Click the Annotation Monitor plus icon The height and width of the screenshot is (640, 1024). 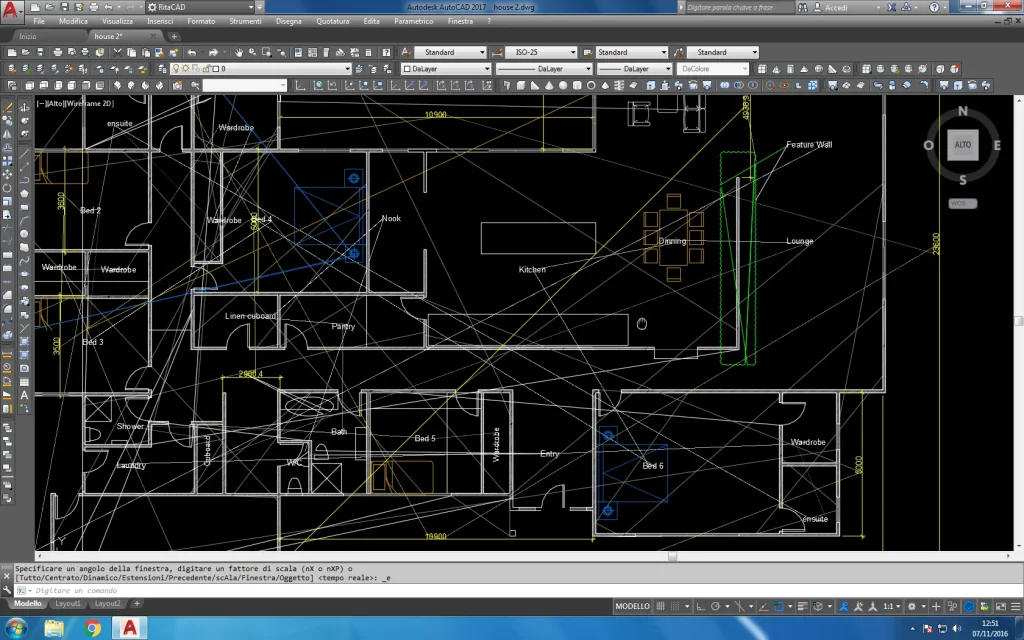[x=936, y=606]
